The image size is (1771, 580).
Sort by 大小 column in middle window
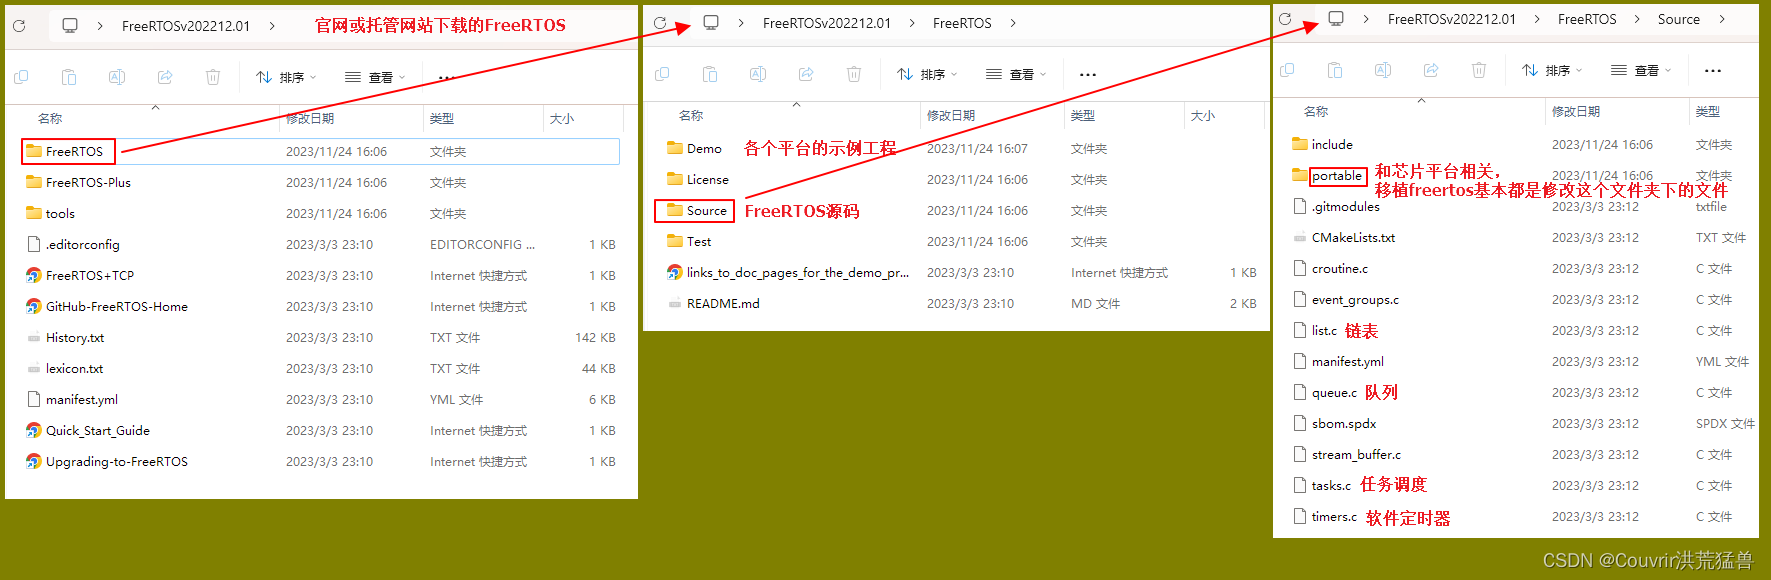click(1203, 115)
